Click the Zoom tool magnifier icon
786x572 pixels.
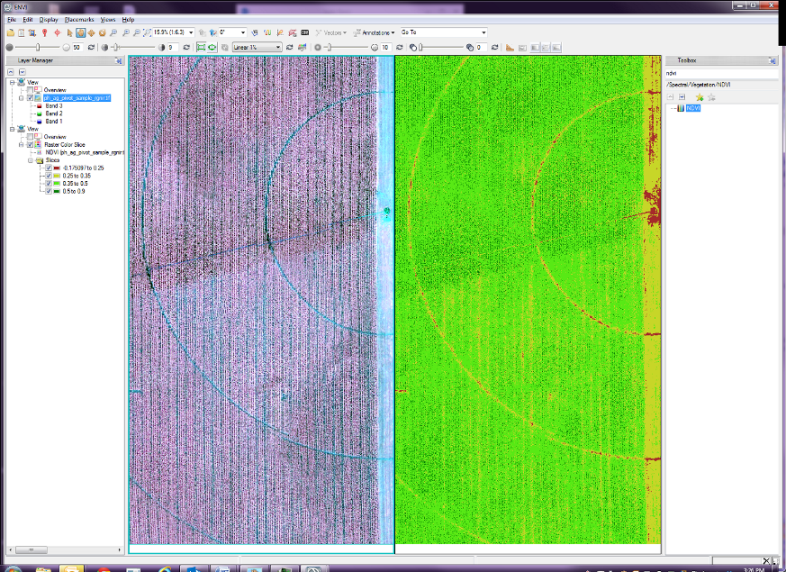click(113, 32)
